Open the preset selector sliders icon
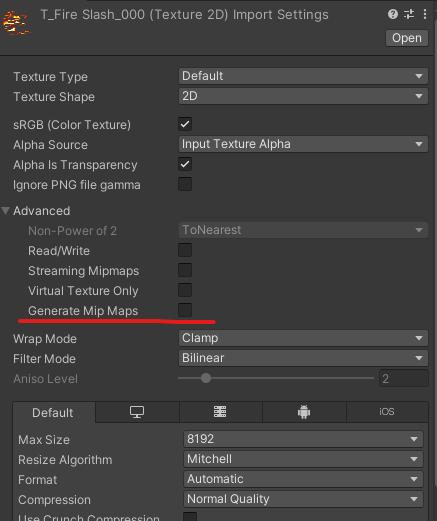Image resolution: width=437 pixels, height=521 pixels. point(409,14)
